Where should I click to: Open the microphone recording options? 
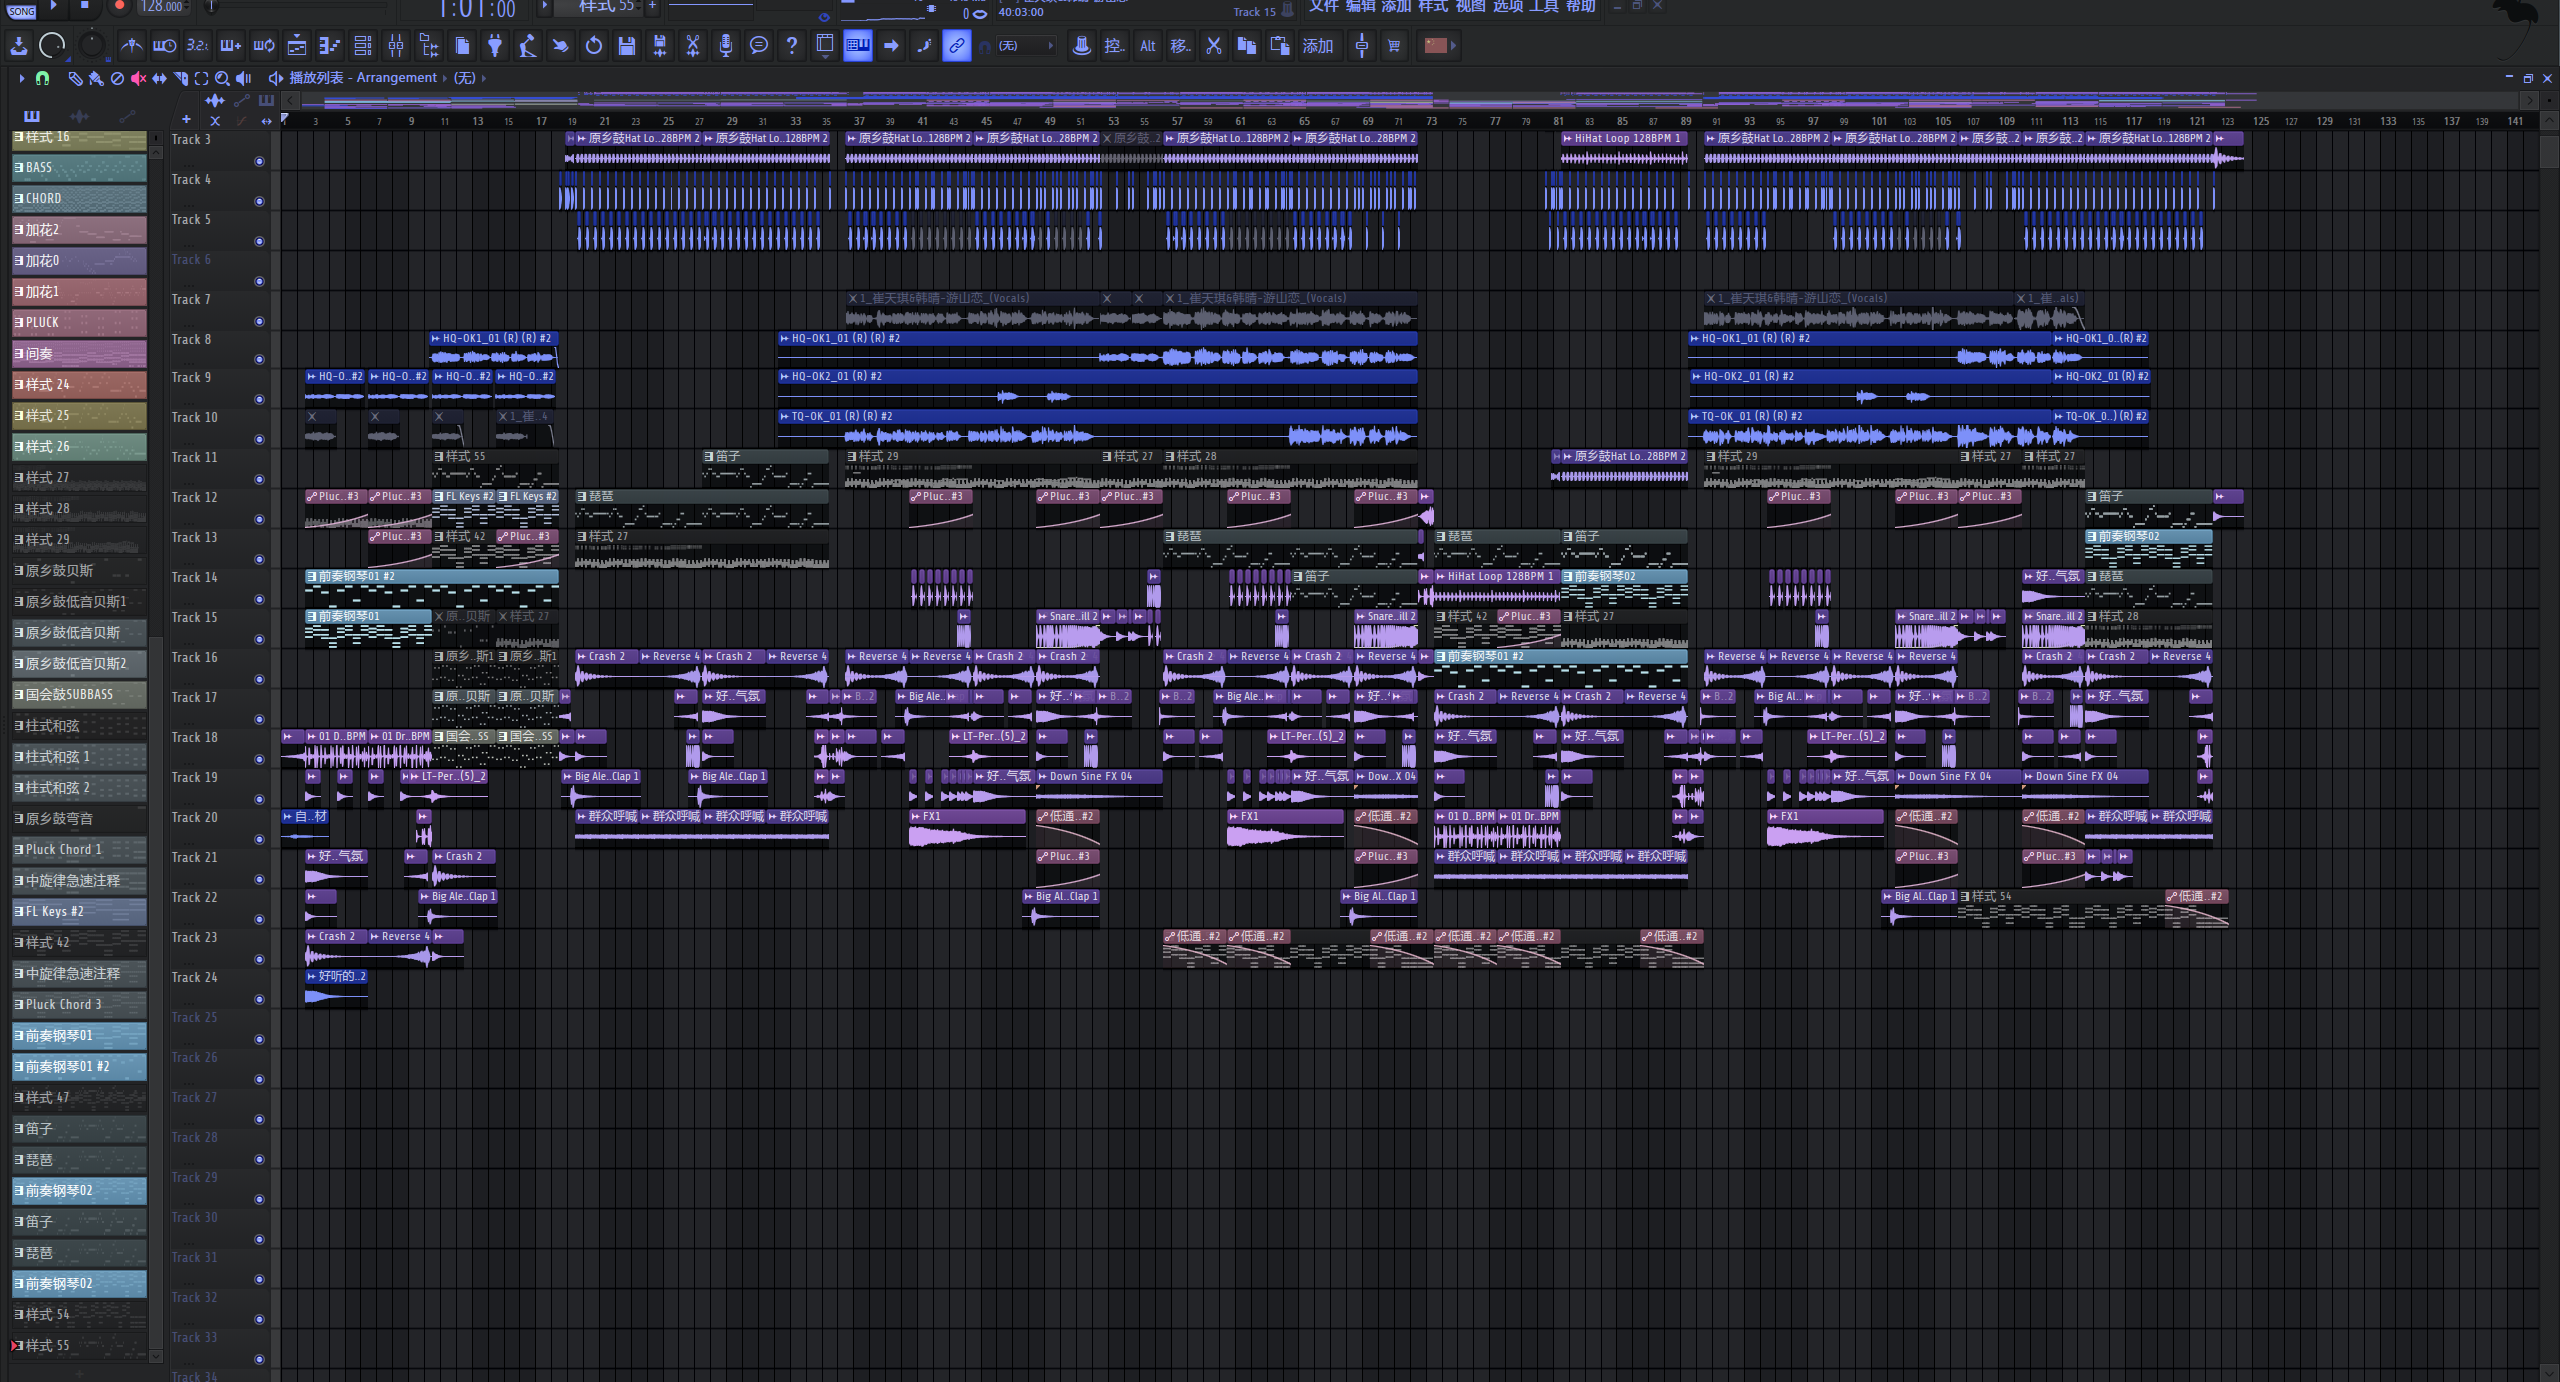tap(726, 46)
